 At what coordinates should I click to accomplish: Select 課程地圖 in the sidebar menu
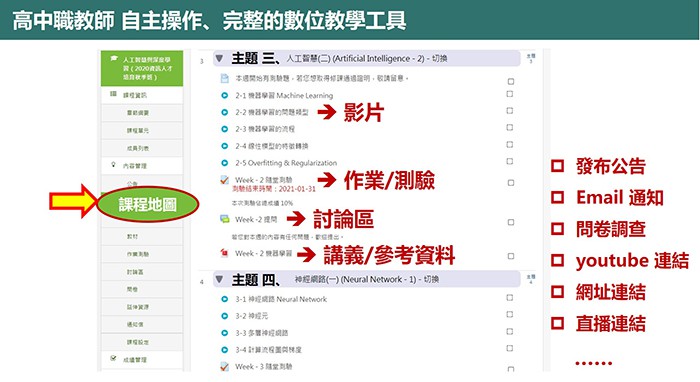click(147, 204)
